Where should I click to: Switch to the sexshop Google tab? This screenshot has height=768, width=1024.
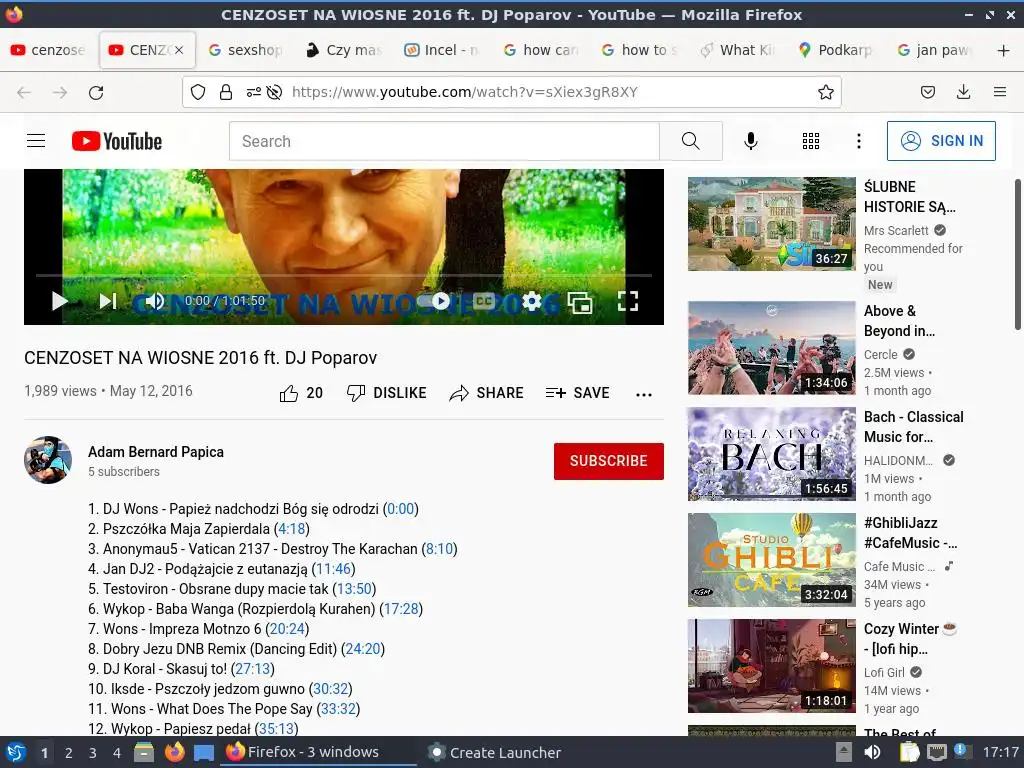[245, 50]
